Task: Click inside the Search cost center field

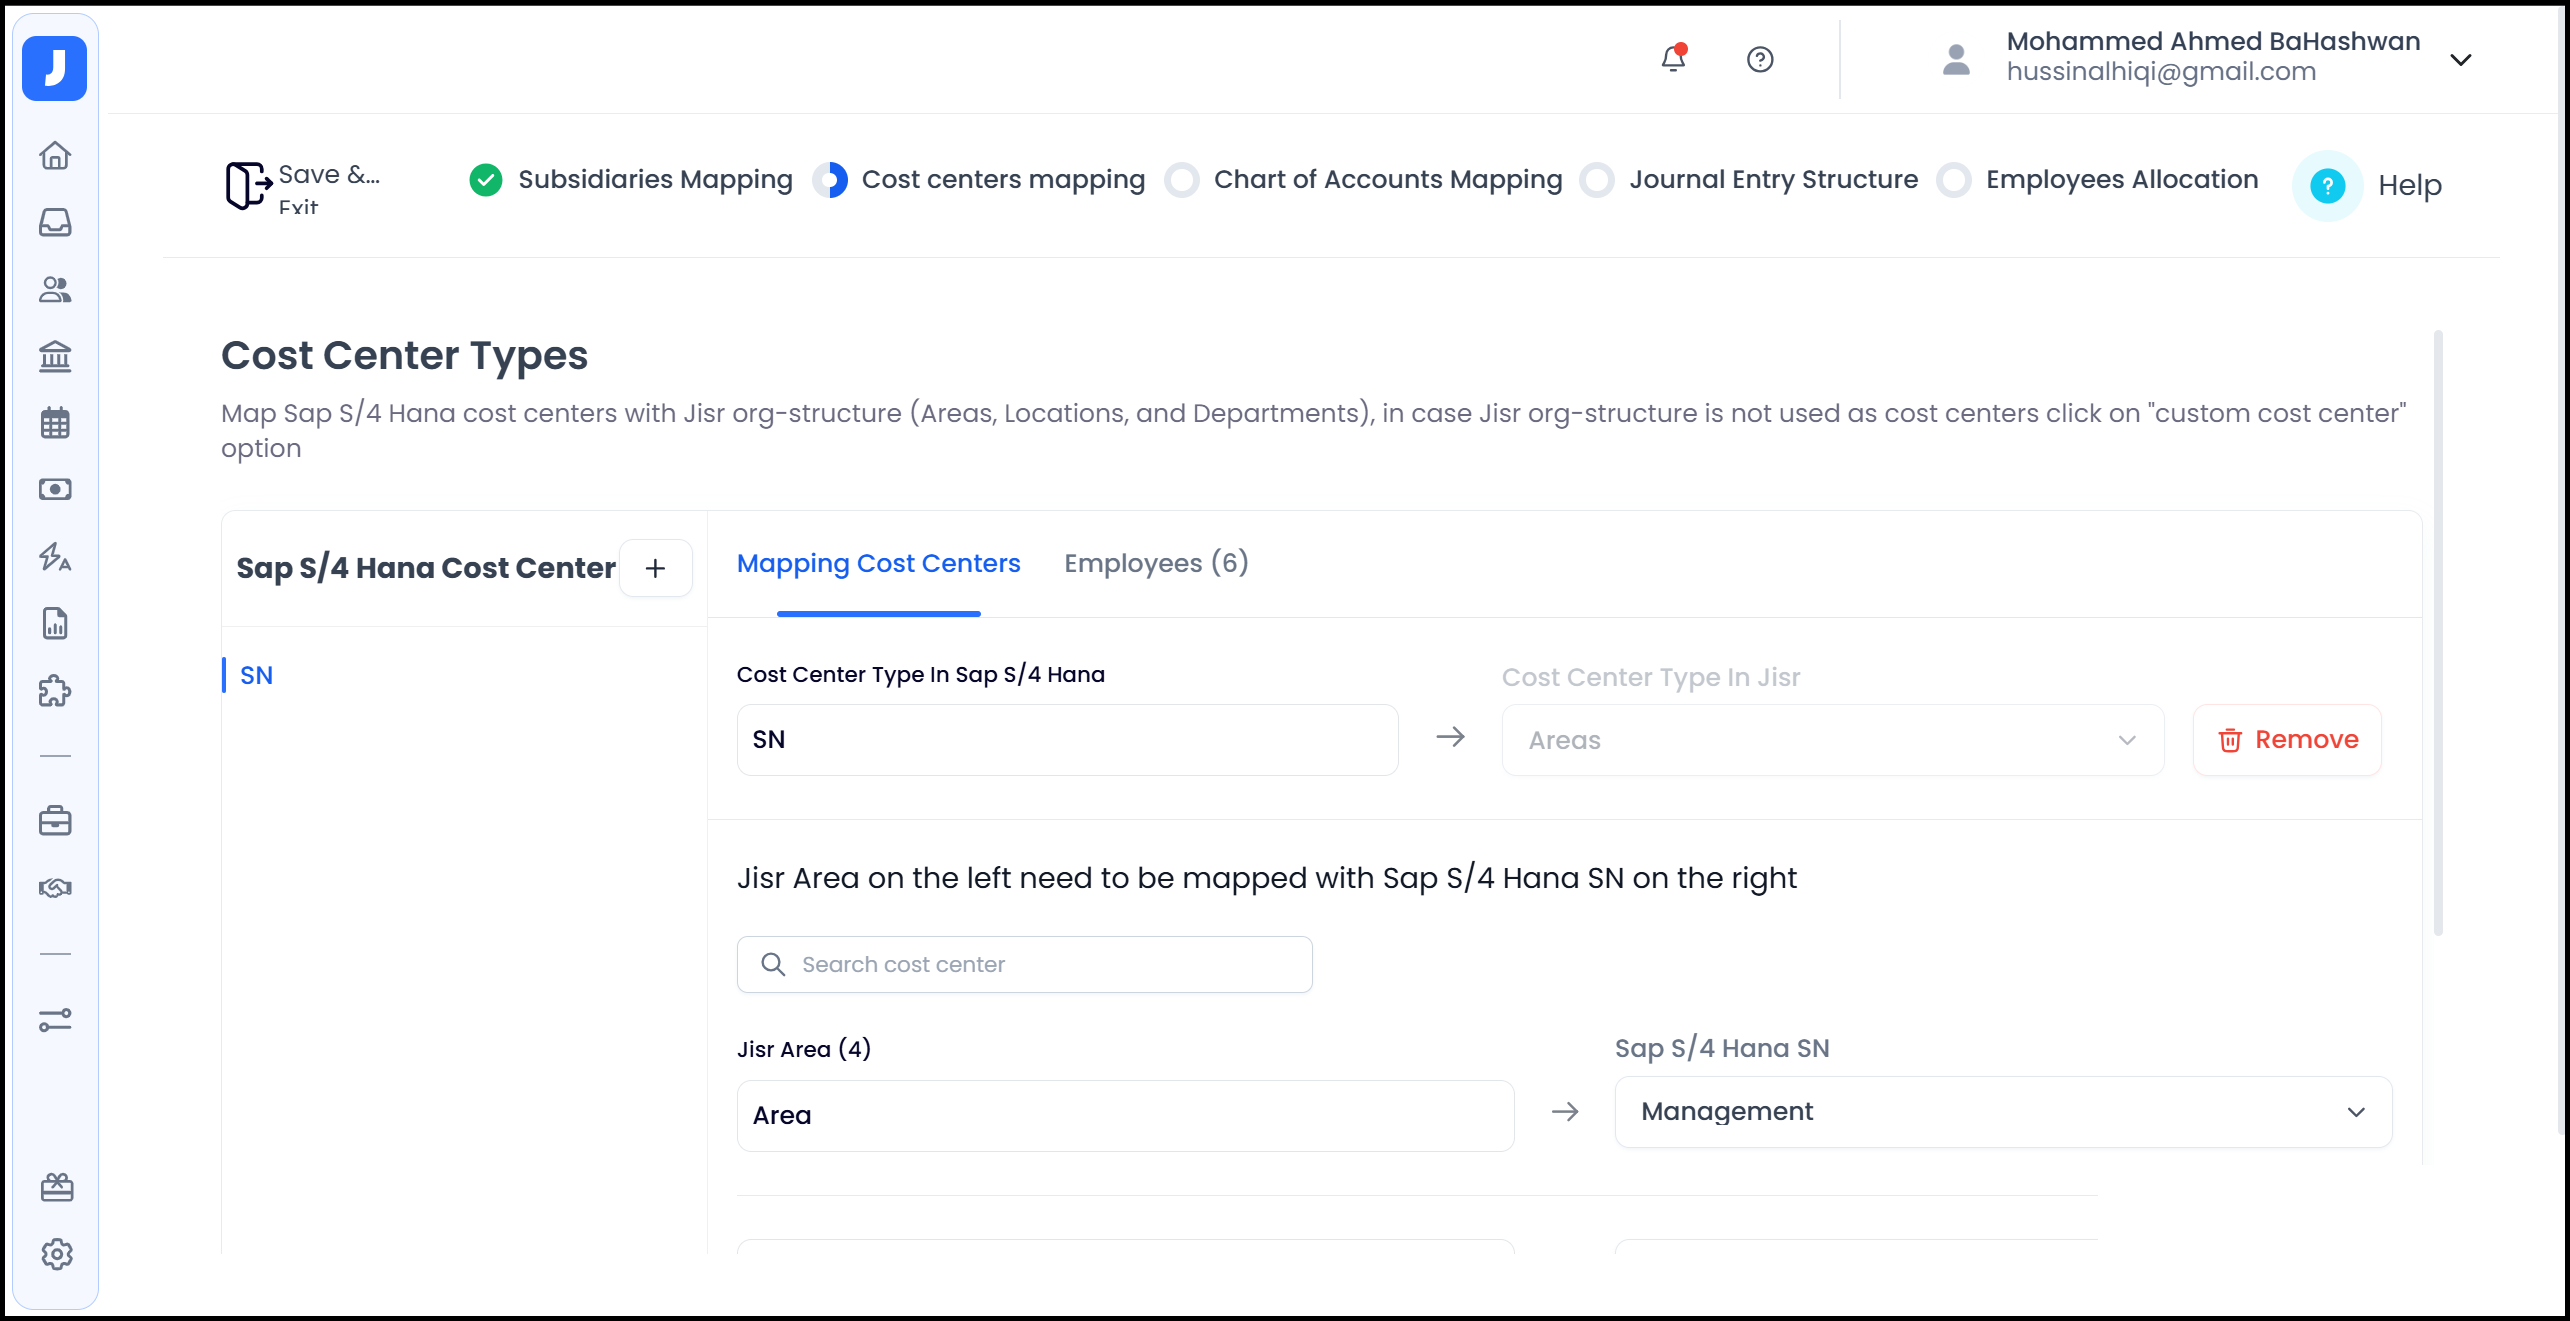Action: (x=1023, y=964)
